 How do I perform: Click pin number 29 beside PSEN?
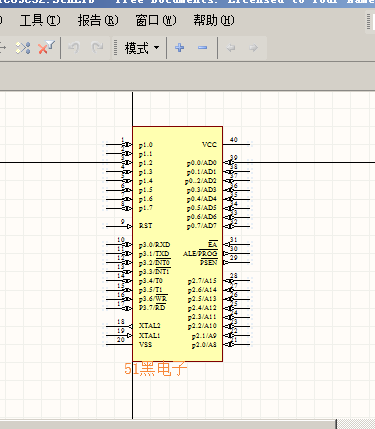[x=234, y=258]
